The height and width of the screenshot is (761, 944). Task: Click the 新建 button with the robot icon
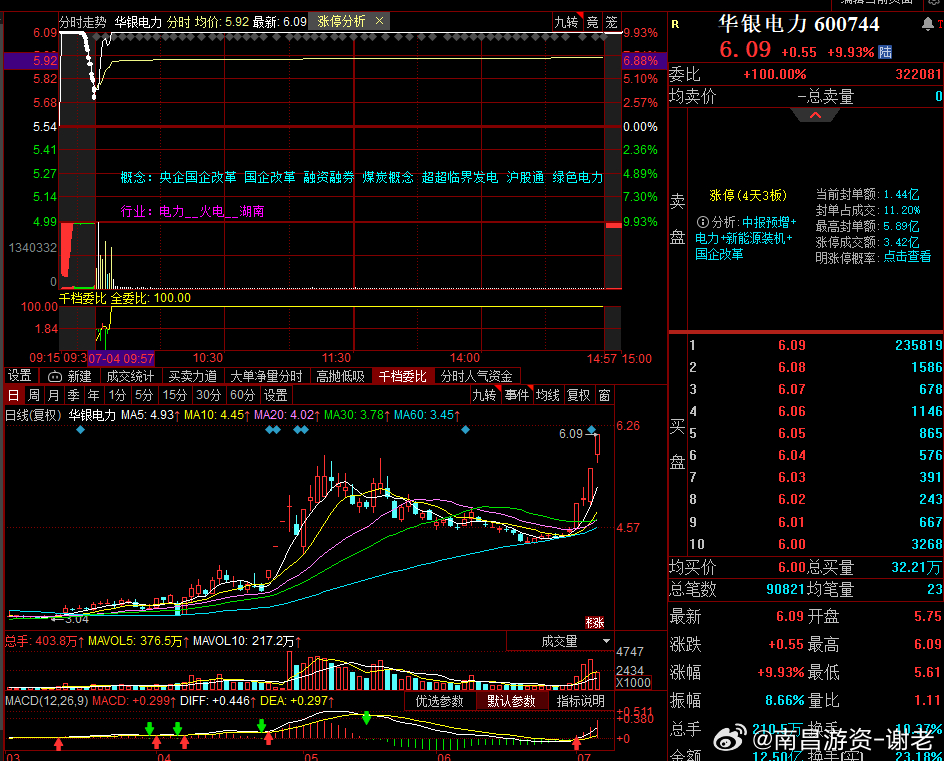(70, 376)
